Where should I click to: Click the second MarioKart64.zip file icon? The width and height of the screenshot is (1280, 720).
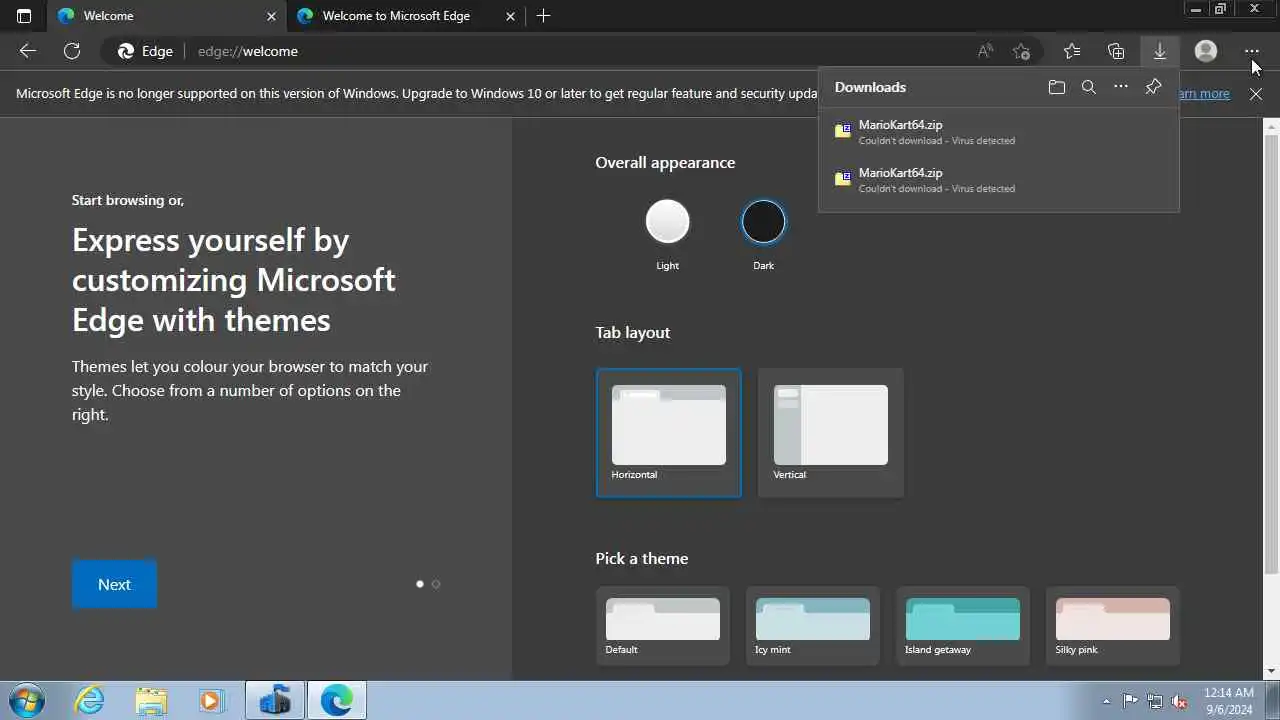pyautogui.click(x=843, y=179)
